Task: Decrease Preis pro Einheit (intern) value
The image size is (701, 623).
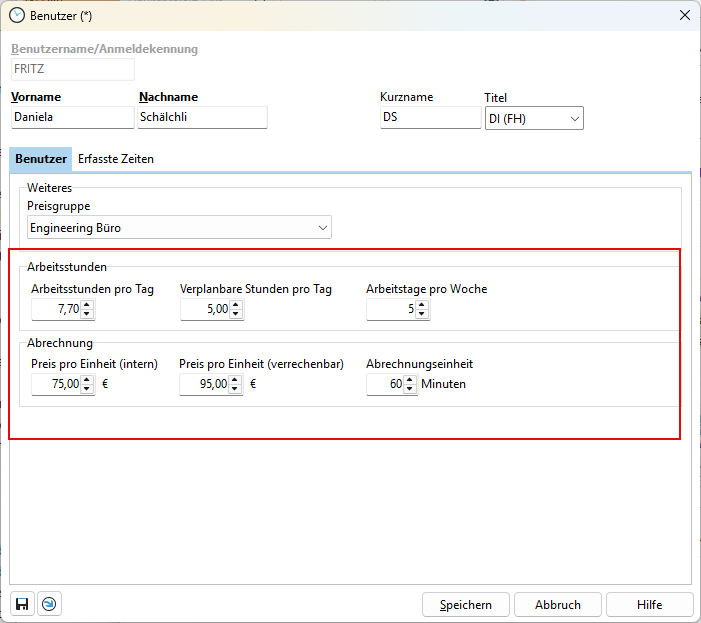Action: 88,390
